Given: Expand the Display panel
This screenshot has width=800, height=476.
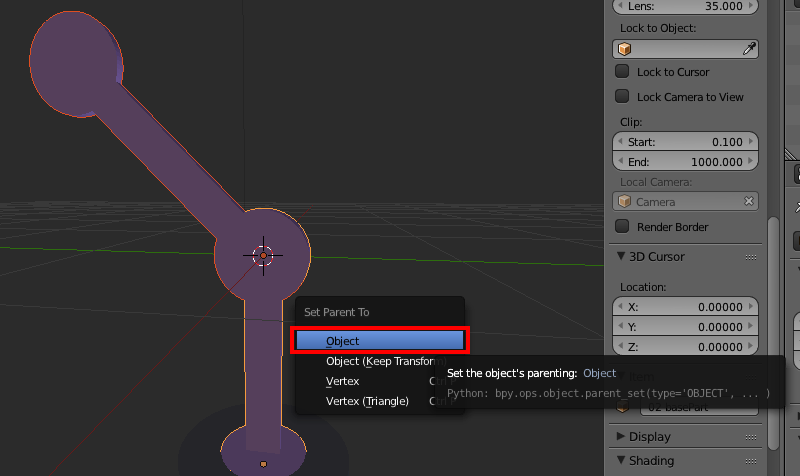Looking at the screenshot, I should coord(621,436).
